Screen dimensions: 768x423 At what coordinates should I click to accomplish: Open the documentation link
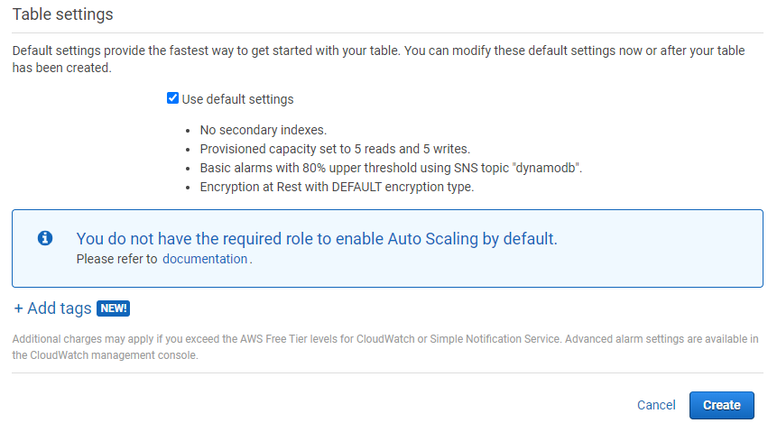204,259
